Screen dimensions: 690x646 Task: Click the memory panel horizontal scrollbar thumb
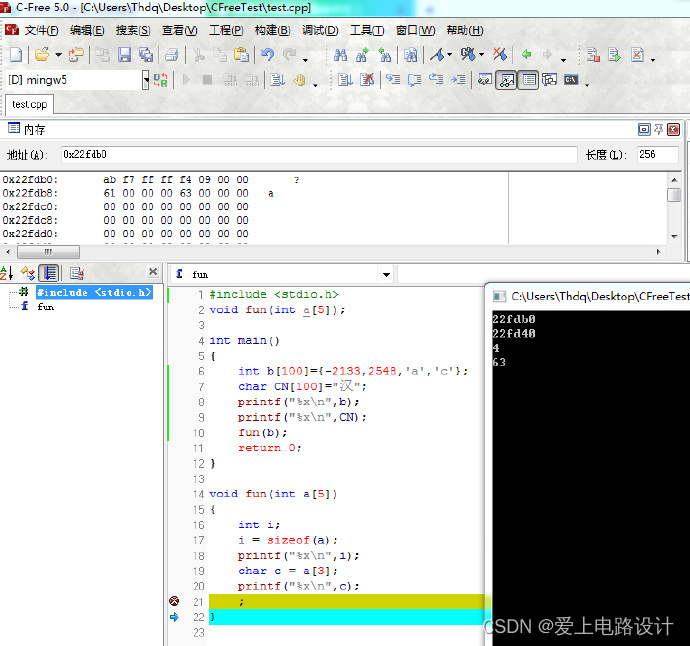point(48,252)
